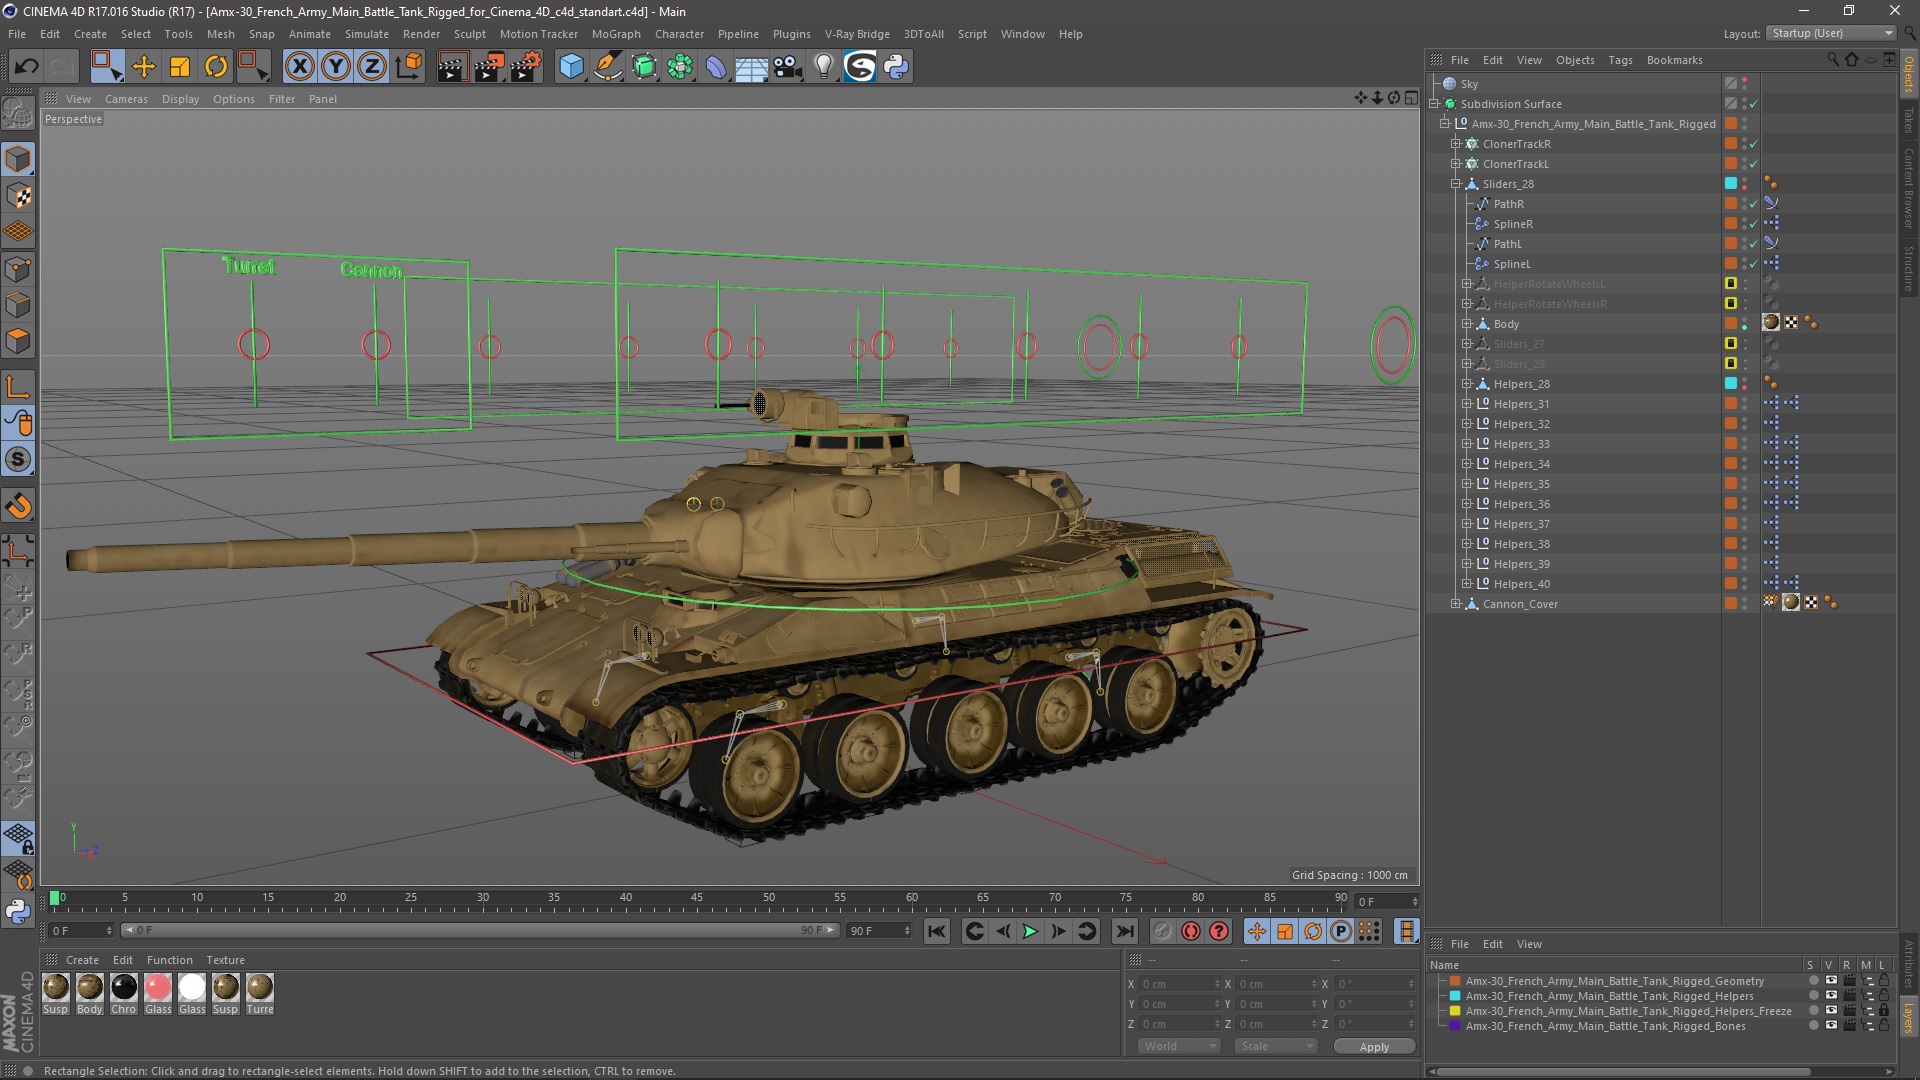The width and height of the screenshot is (1920, 1080).
Task: Toggle Geometry layer visibility eye
Action: [1831, 981]
